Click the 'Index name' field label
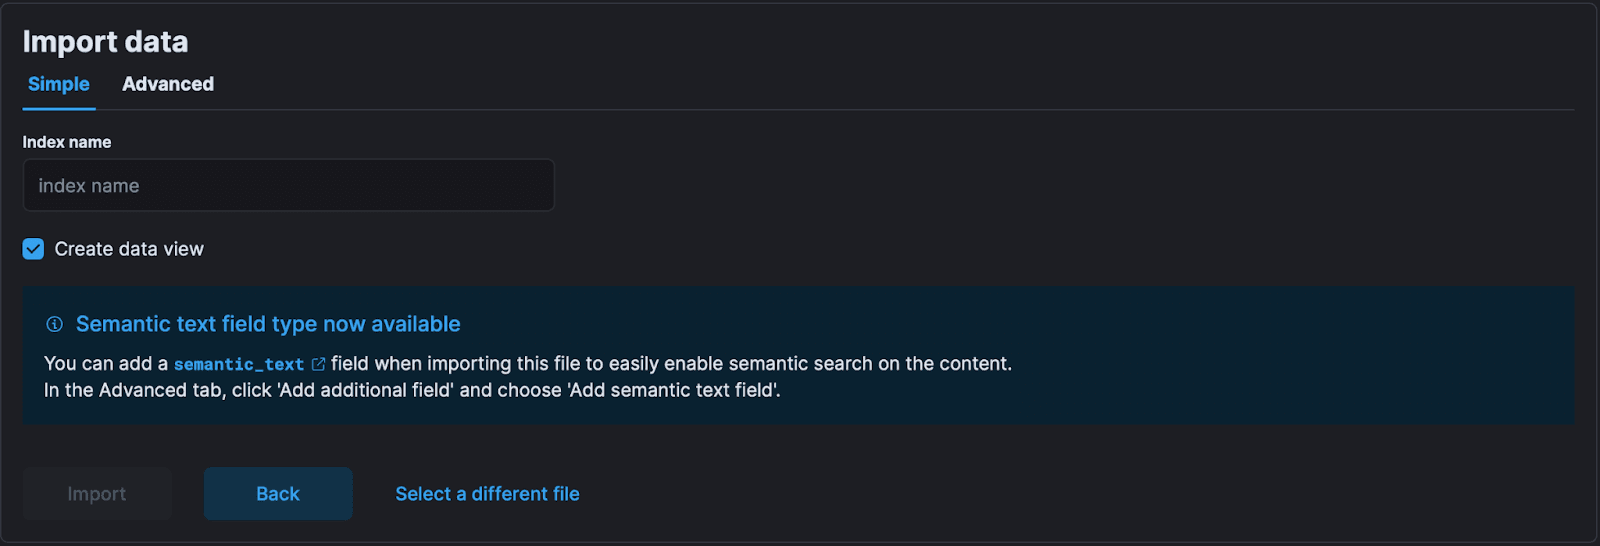Image resolution: width=1600 pixels, height=546 pixels. click(67, 142)
